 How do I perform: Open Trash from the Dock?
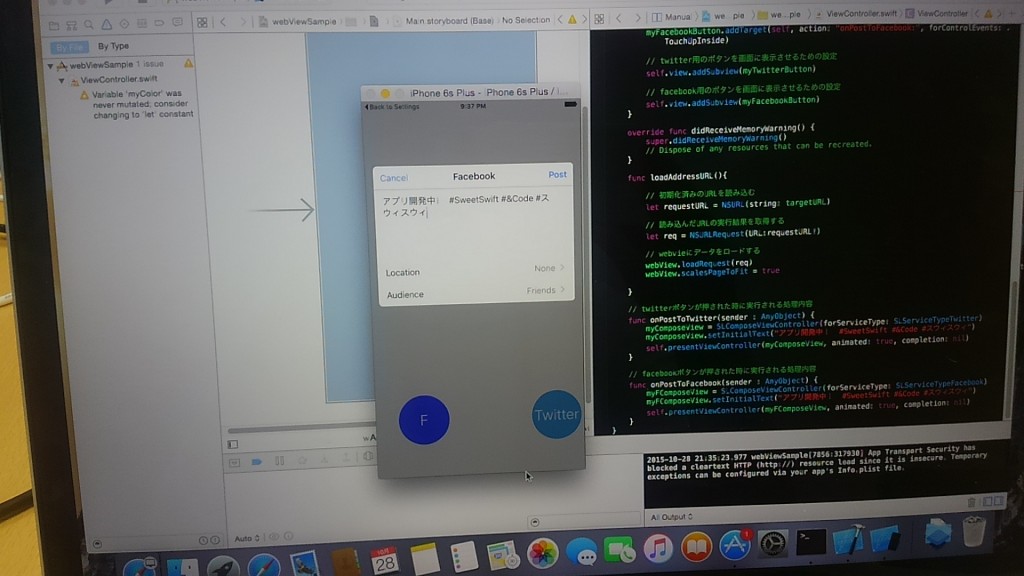tap(973, 532)
